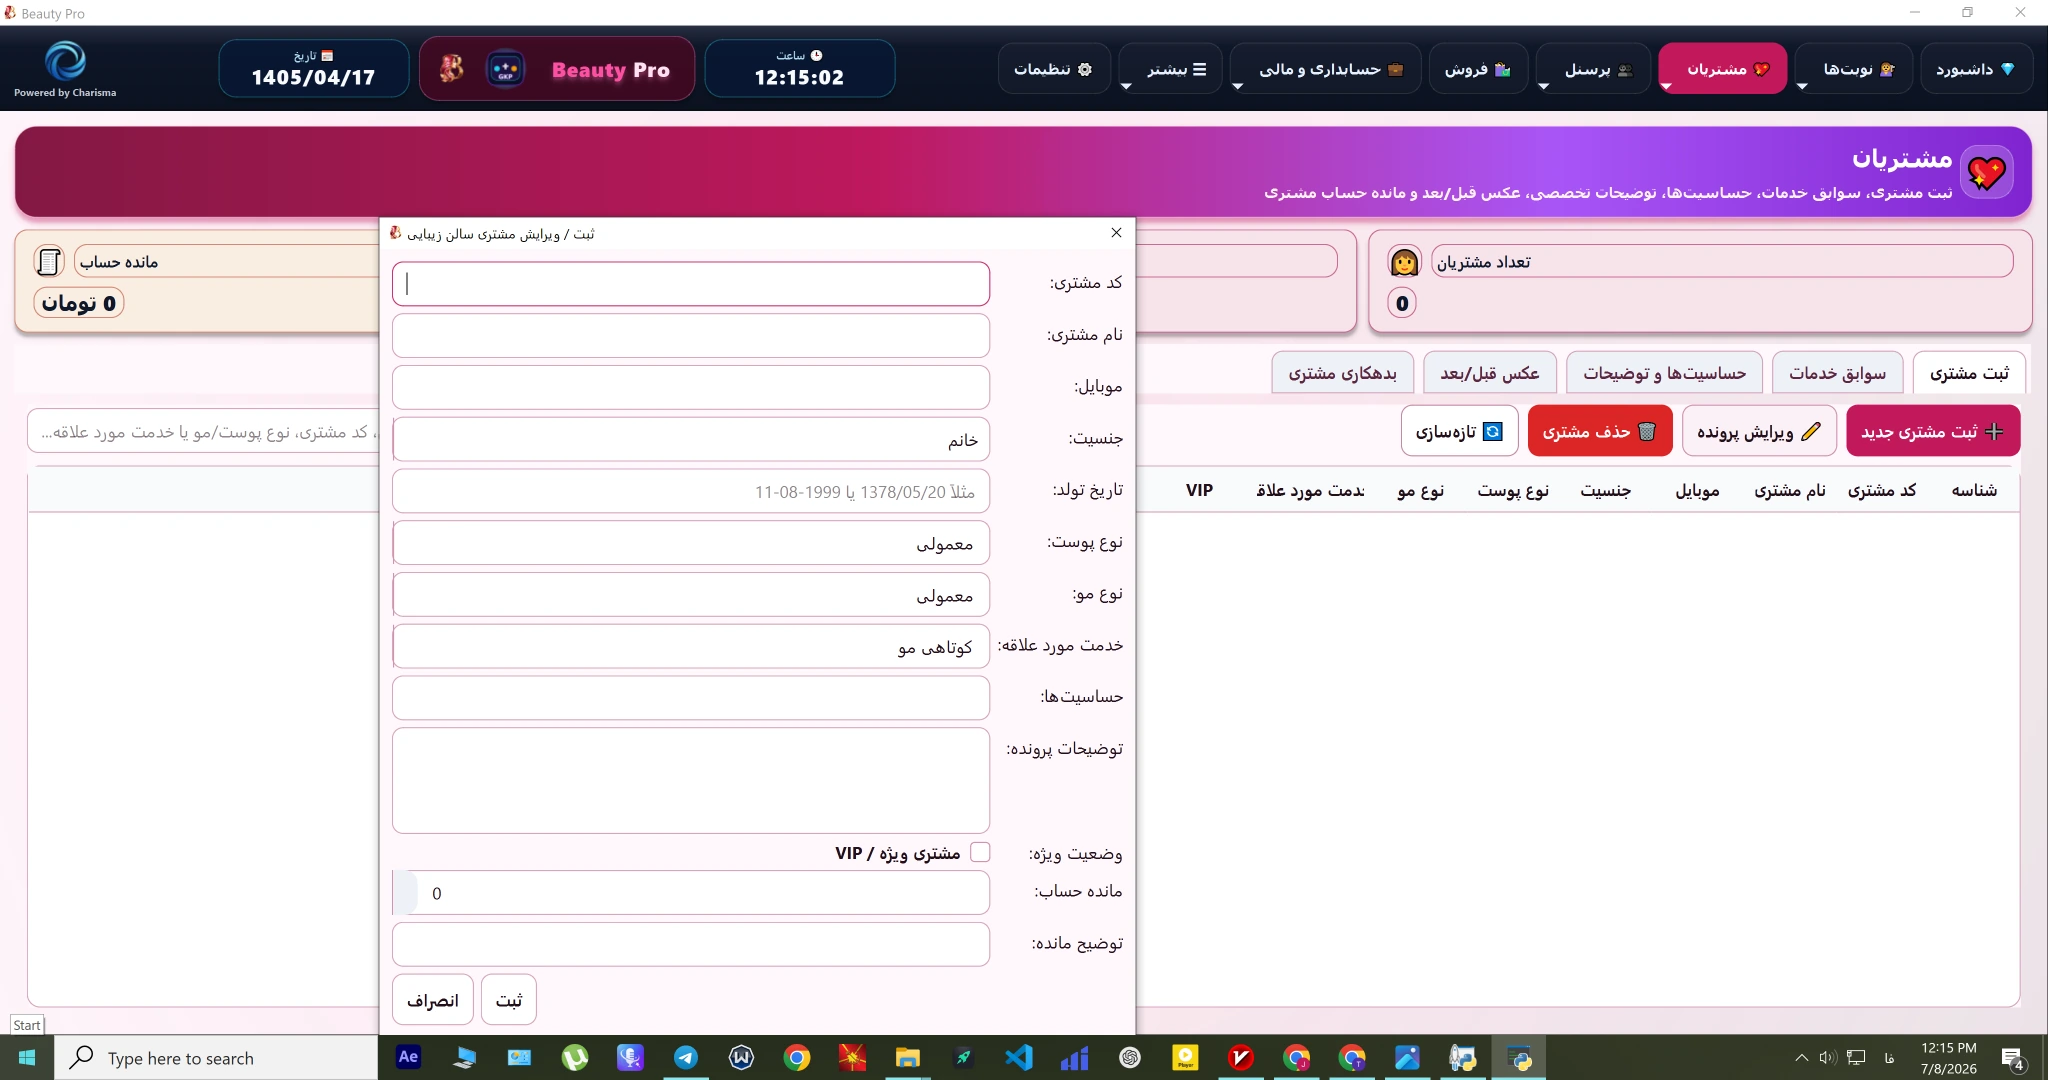Select the ثبت مشتری tab
The width and height of the screenshot is (2048, 1080).
1969,373
